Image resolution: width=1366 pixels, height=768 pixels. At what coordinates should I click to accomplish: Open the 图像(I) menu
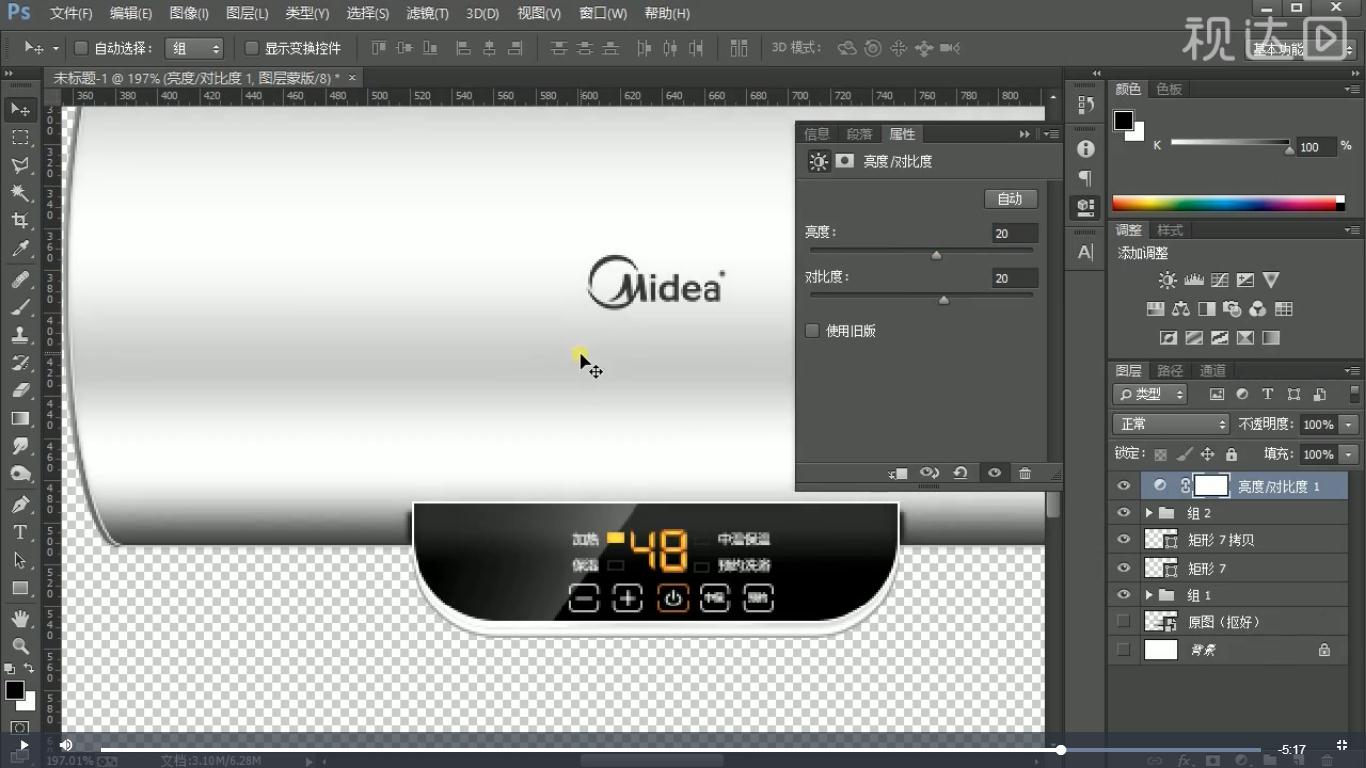(x=189, y=13)
